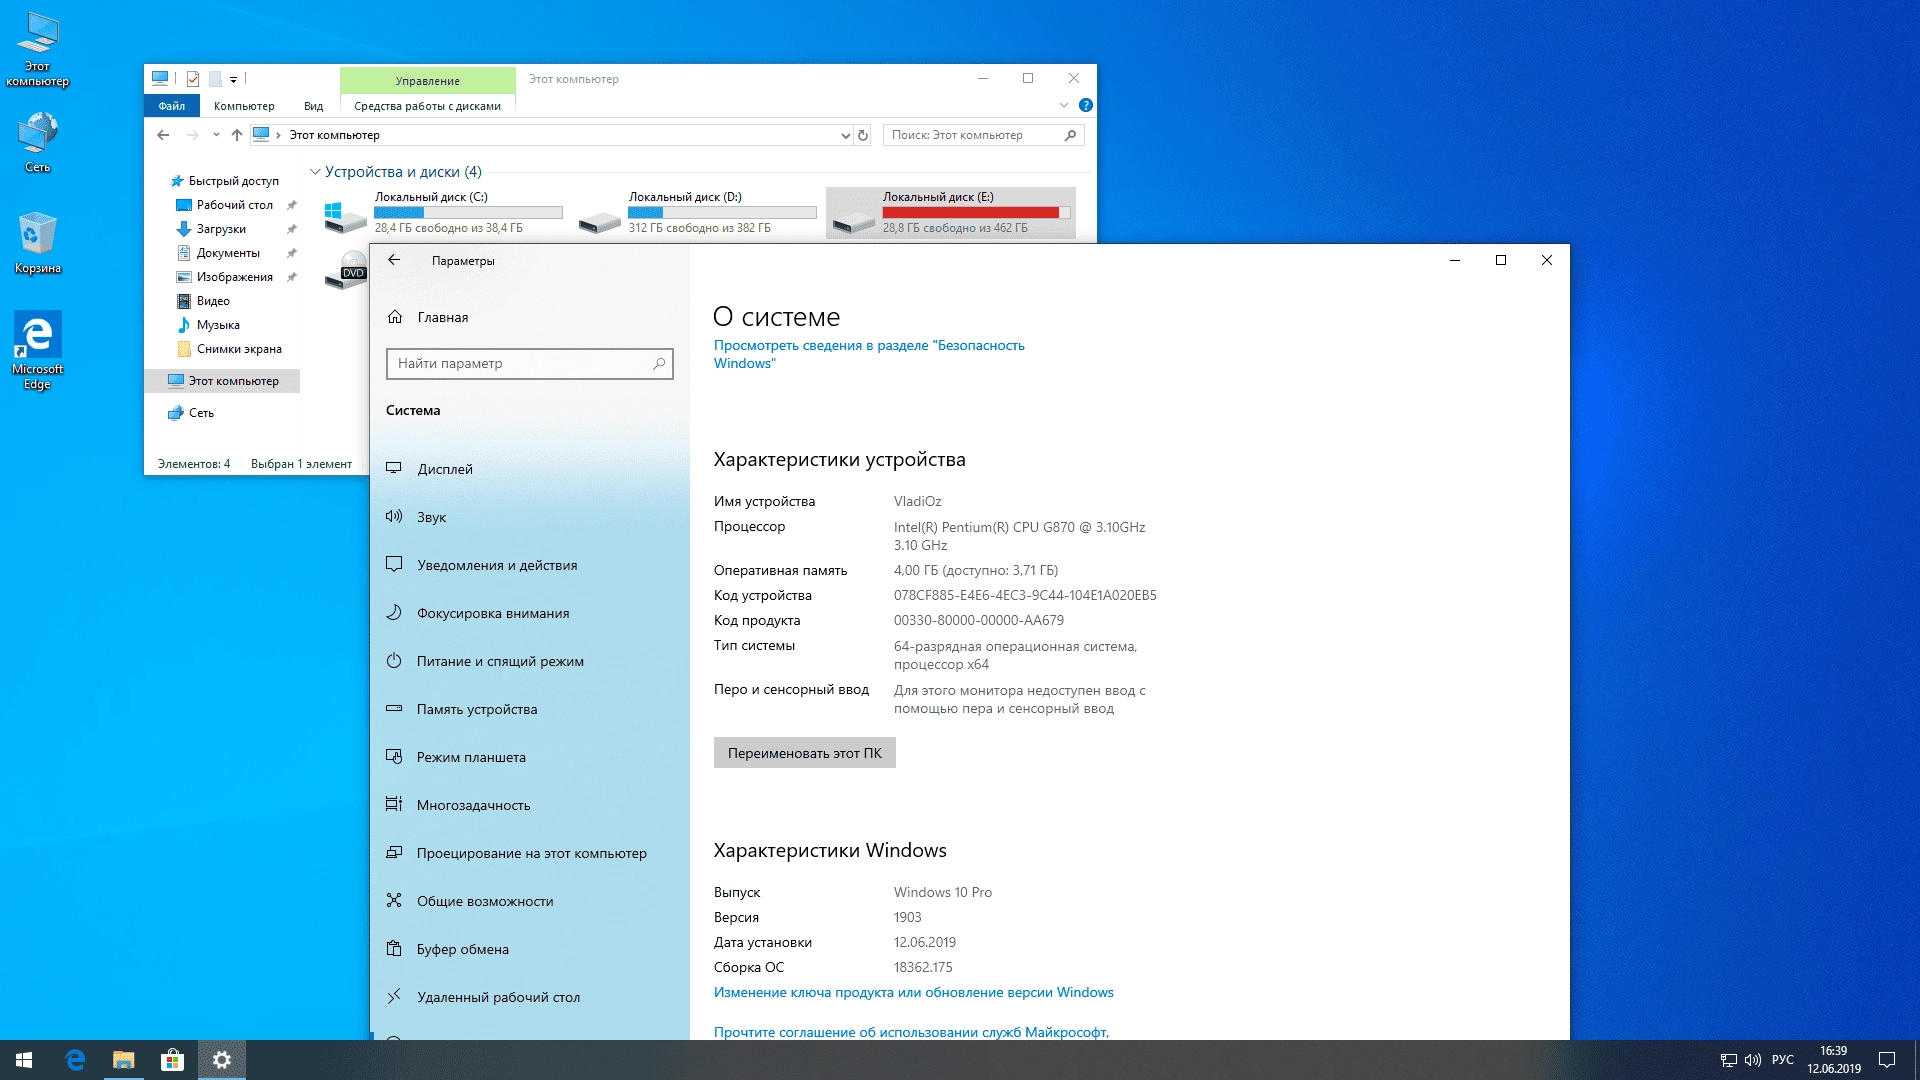Image resolution: width=1920 pixels, height=1080 pixels.
Task: Select Управление contextual tab
Action: point(427,81)
